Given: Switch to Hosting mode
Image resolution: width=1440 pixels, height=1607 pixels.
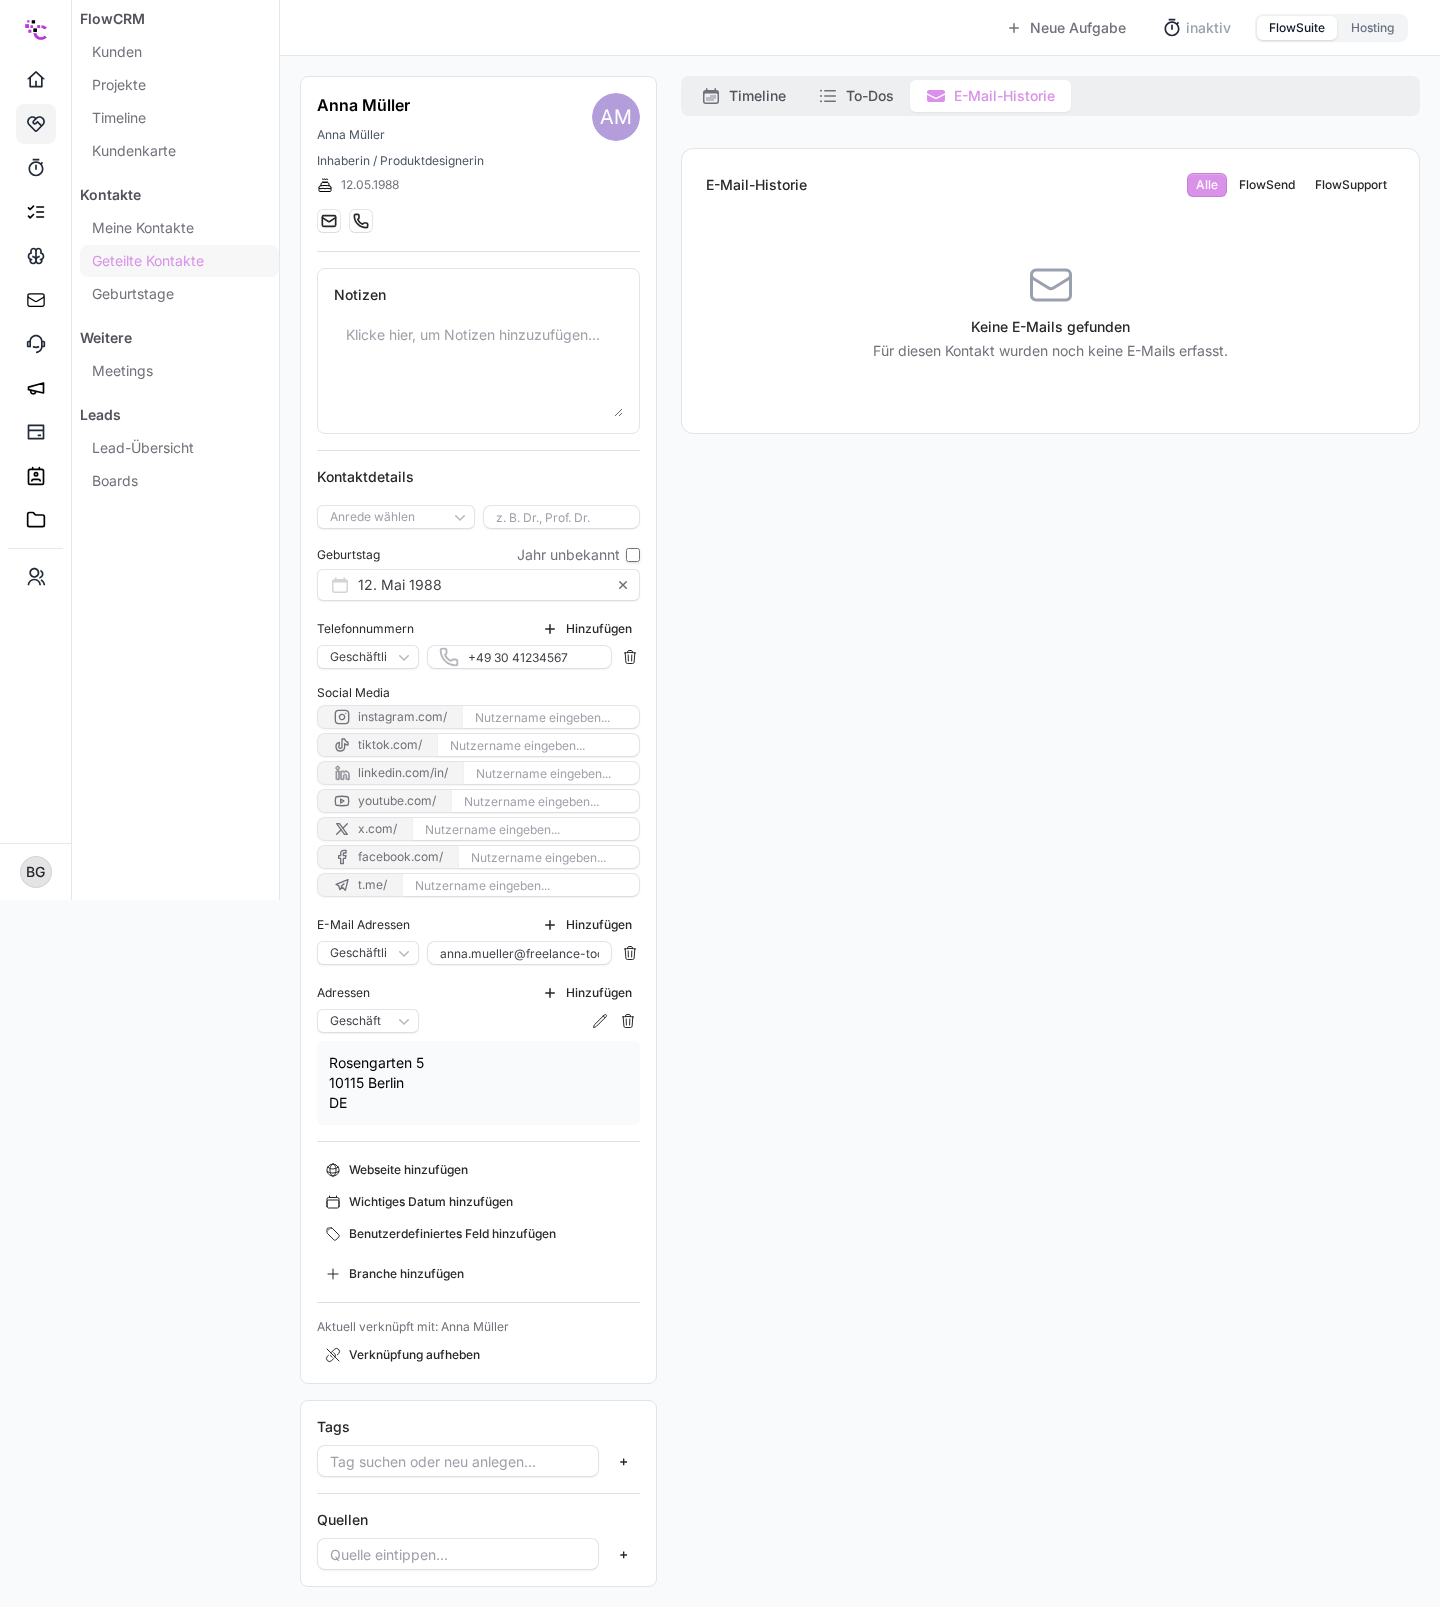Looking at the screenshot, I should 1372,28.
